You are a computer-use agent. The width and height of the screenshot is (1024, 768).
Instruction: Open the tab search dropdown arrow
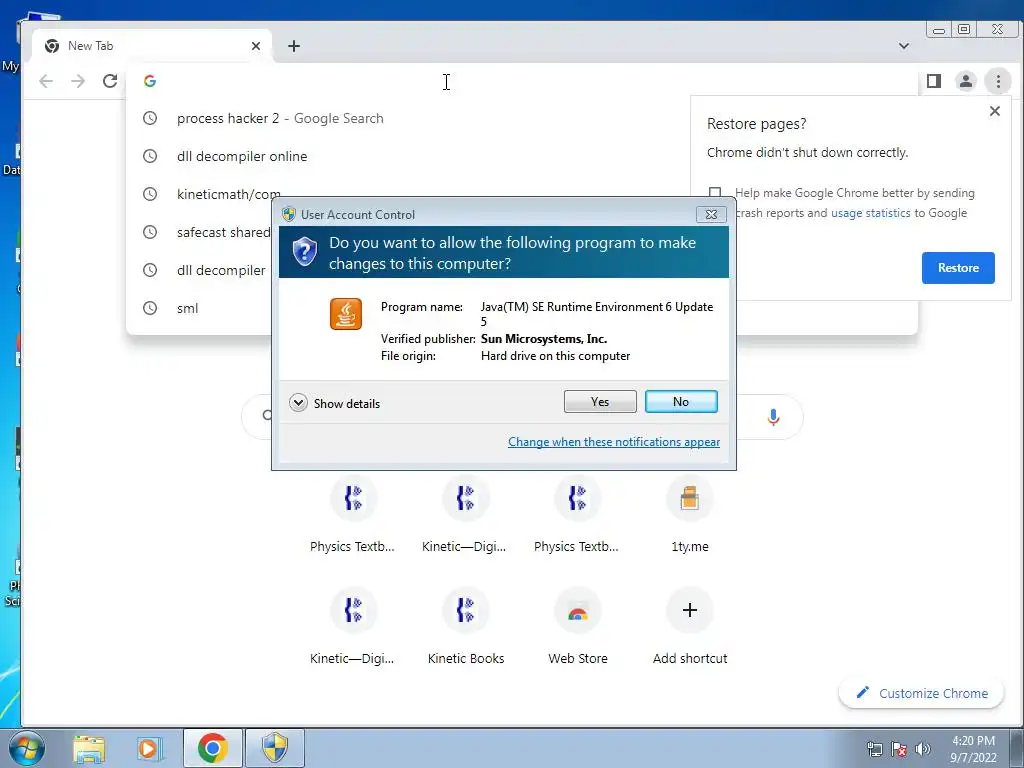click(904, 46)
